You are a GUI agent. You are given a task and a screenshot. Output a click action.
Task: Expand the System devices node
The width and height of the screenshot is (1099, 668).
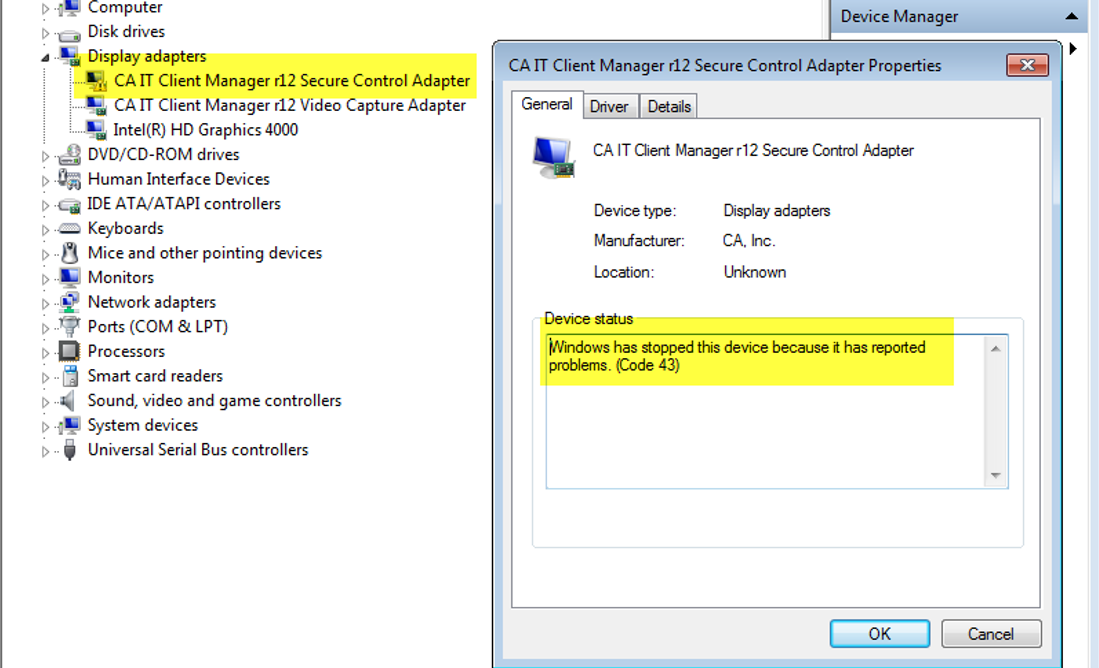pos(46,426)
